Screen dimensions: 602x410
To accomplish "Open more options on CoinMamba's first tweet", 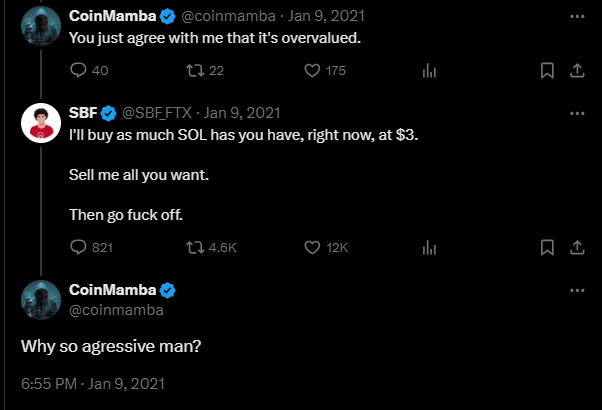I will (577, 17).
